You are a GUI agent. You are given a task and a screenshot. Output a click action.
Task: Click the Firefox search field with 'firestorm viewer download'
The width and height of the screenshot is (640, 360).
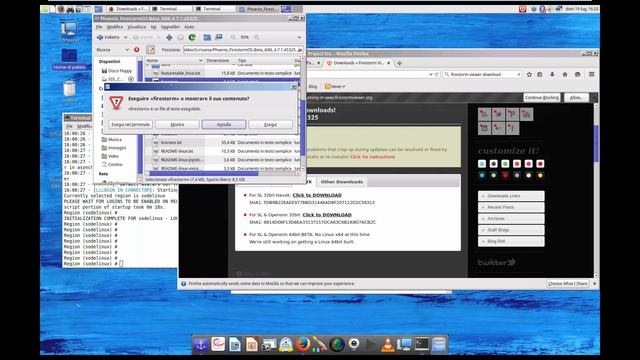[x=482, y=75]
